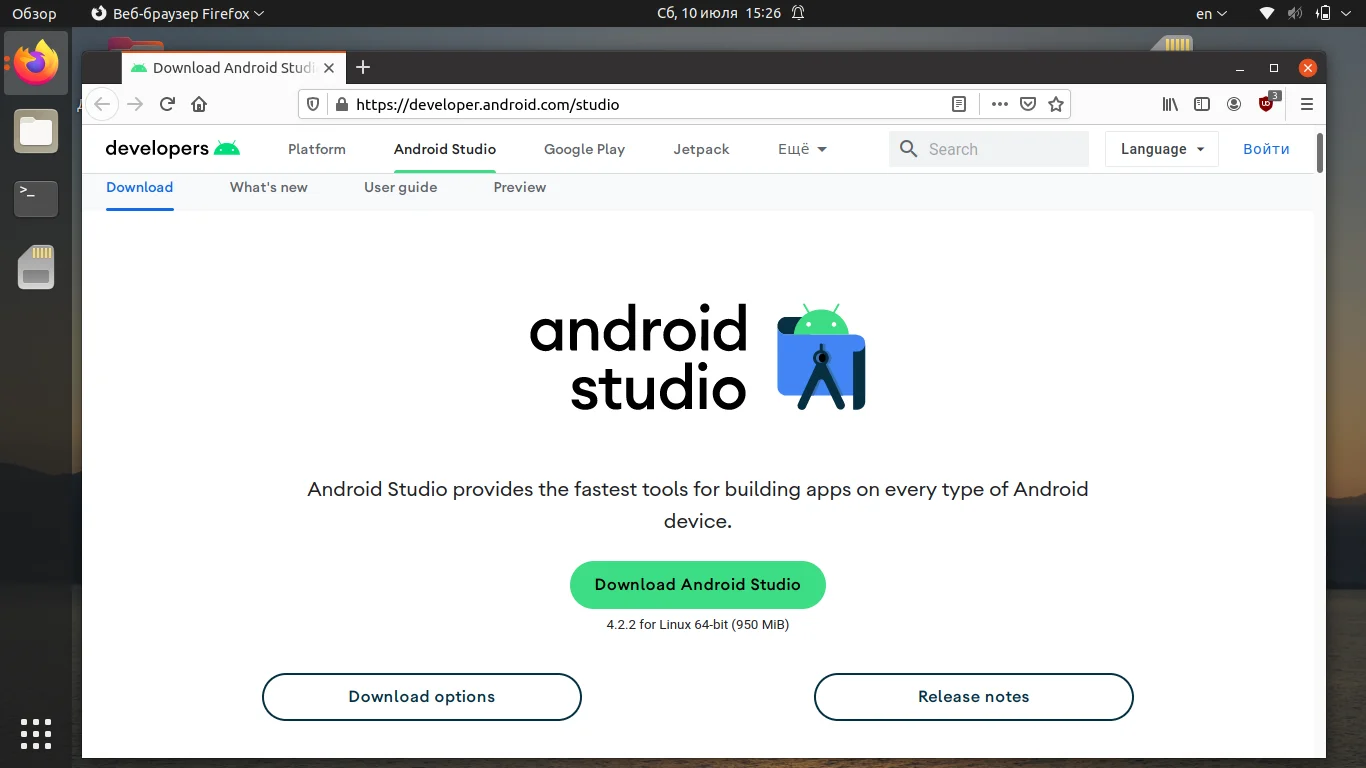Save the page to Pocket
The width and height of the screenshot is (1366, 768).
(x=1028, y=104)
